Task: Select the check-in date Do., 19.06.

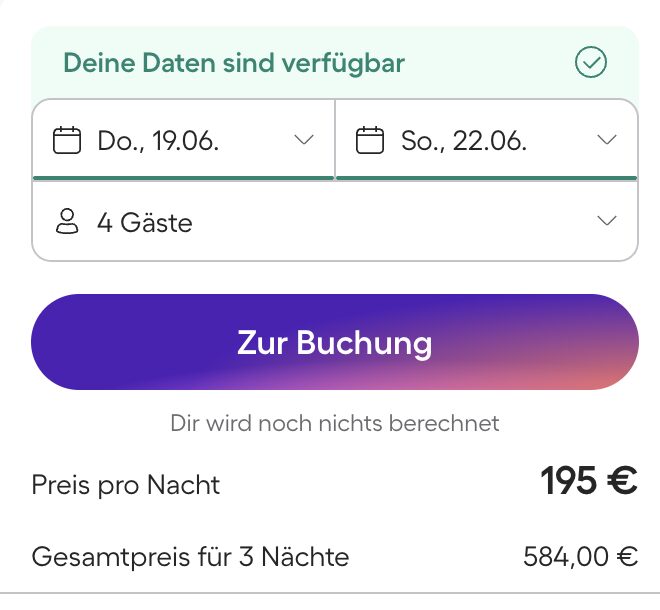Action: (x=158, y=141)
